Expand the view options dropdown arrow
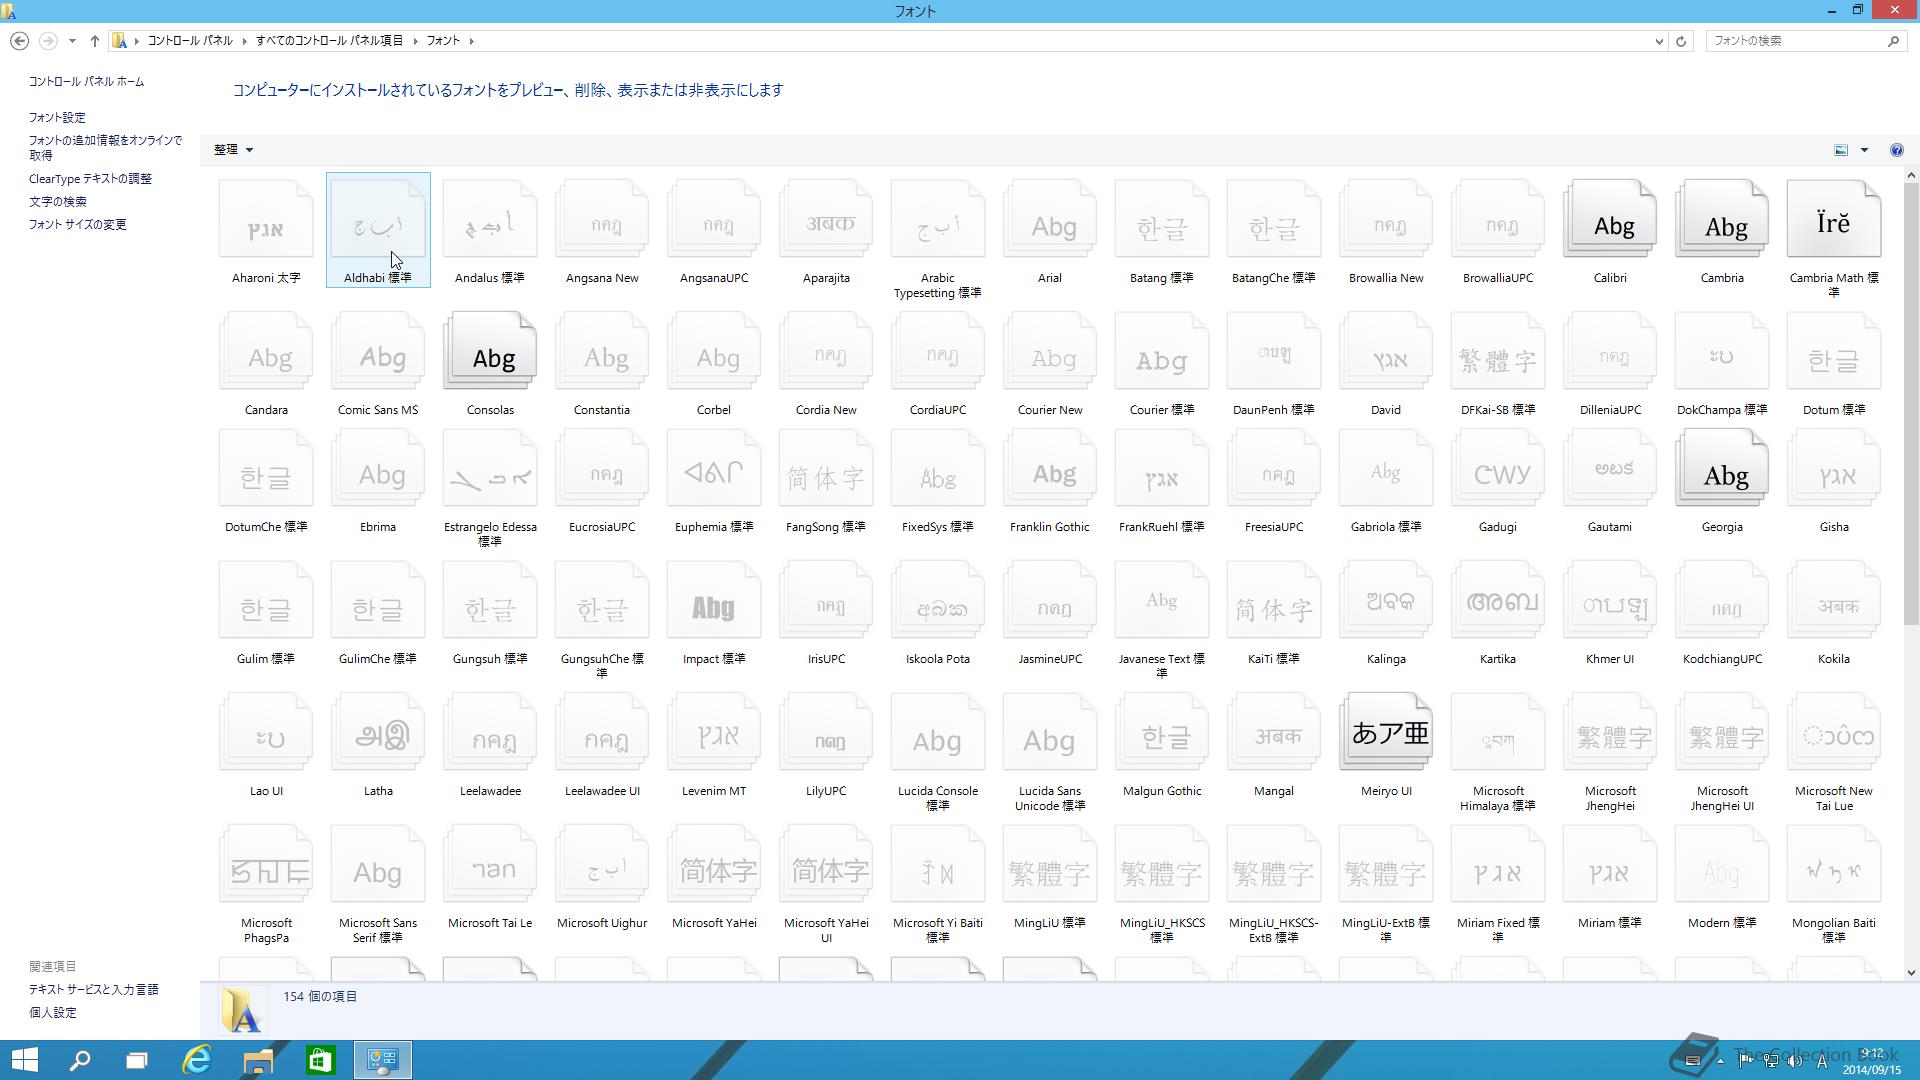 (1864, 150)
